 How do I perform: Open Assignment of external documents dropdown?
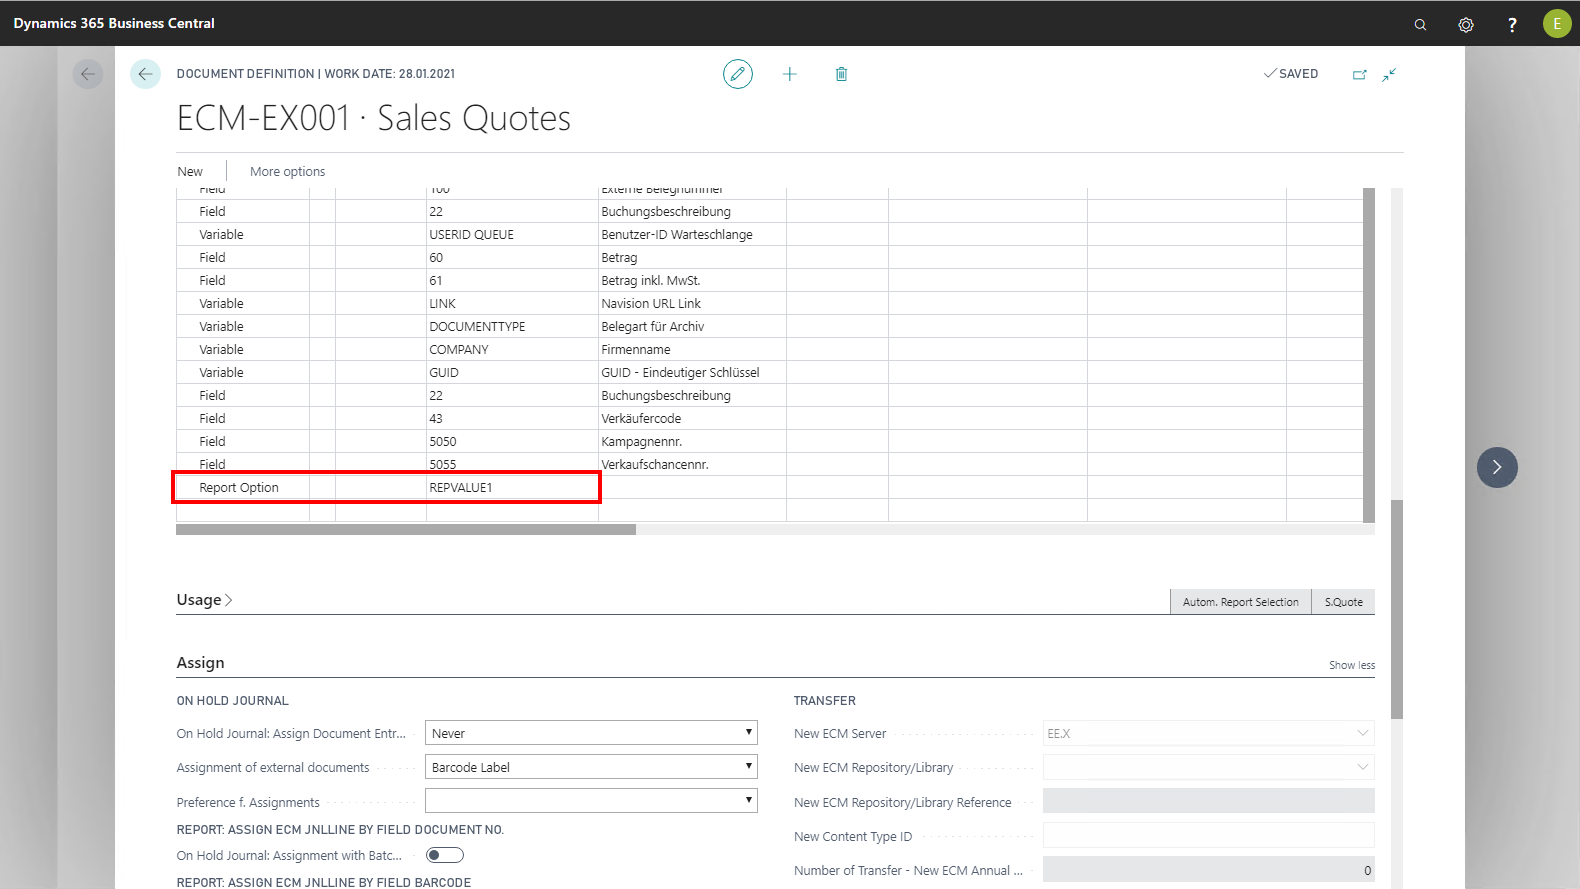pos(591,767)
